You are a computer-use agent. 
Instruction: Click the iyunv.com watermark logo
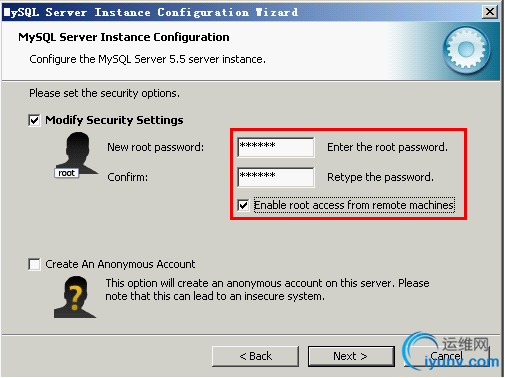point(451,352)
